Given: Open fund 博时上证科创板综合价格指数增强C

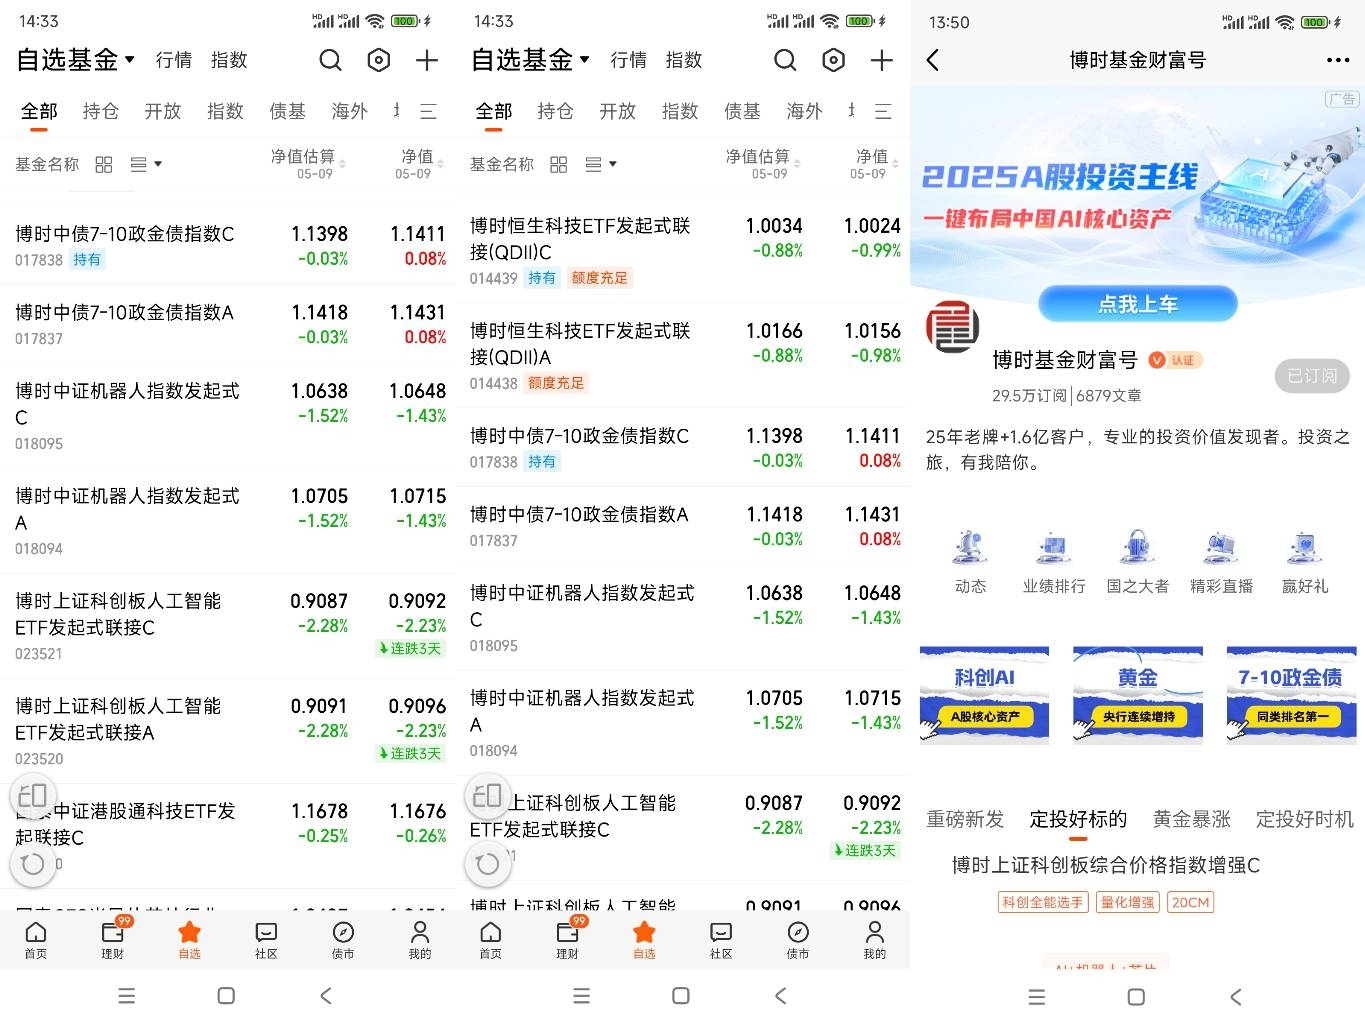Looking at the screenshot, I should (x=1106, y=865).
